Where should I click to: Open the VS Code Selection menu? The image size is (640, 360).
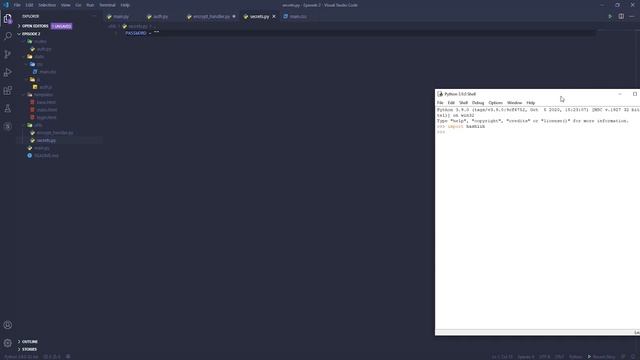click(x=47, y=5)
